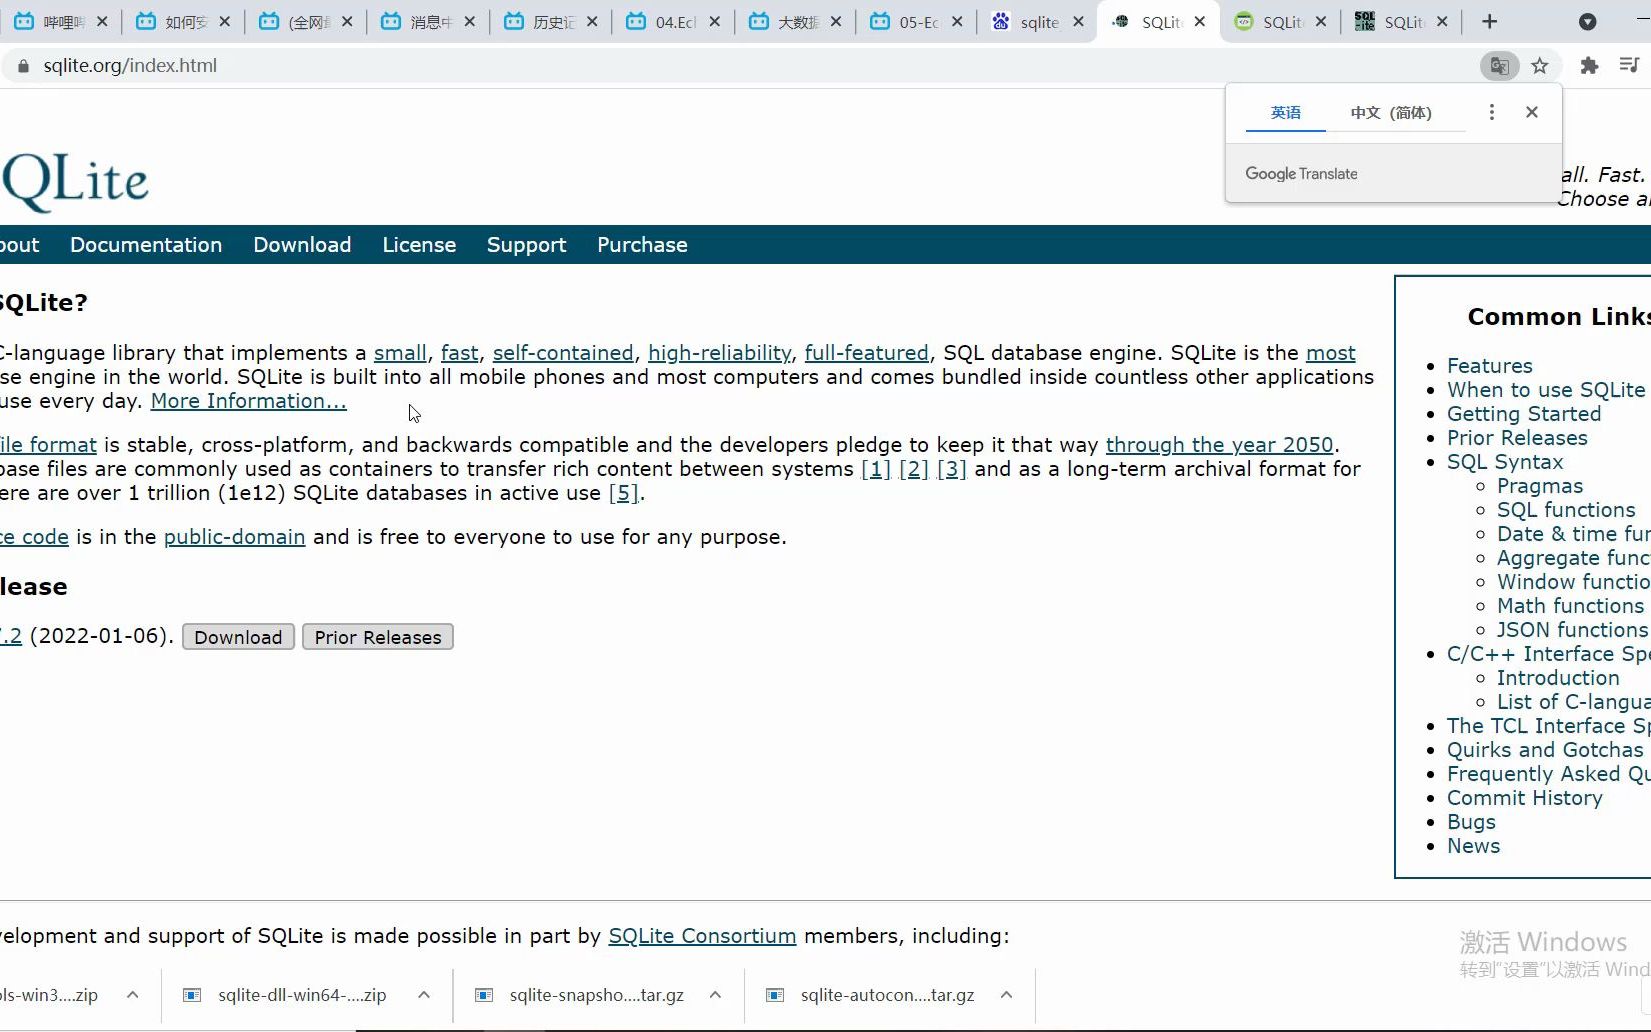Open Prior Releases in Common Links

pyautogui.click(x=1517, y=438)
